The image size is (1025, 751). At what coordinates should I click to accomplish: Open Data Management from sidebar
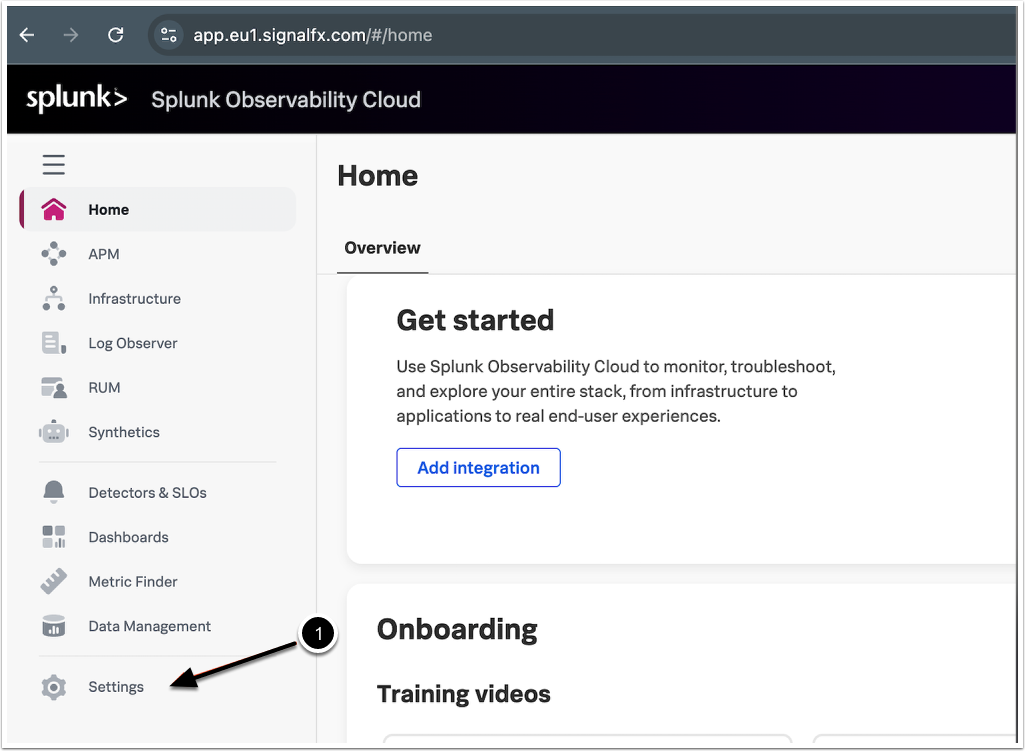(x=150, y=626)
